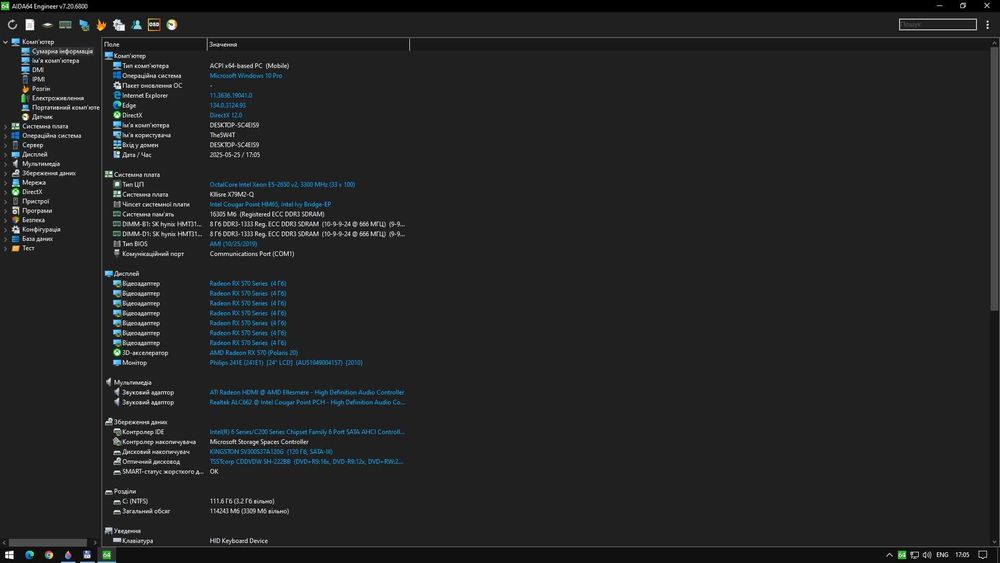Click the Klisre X79M2-Q value
Viewport: 1000px width, 563px height.
click(232, 194)
